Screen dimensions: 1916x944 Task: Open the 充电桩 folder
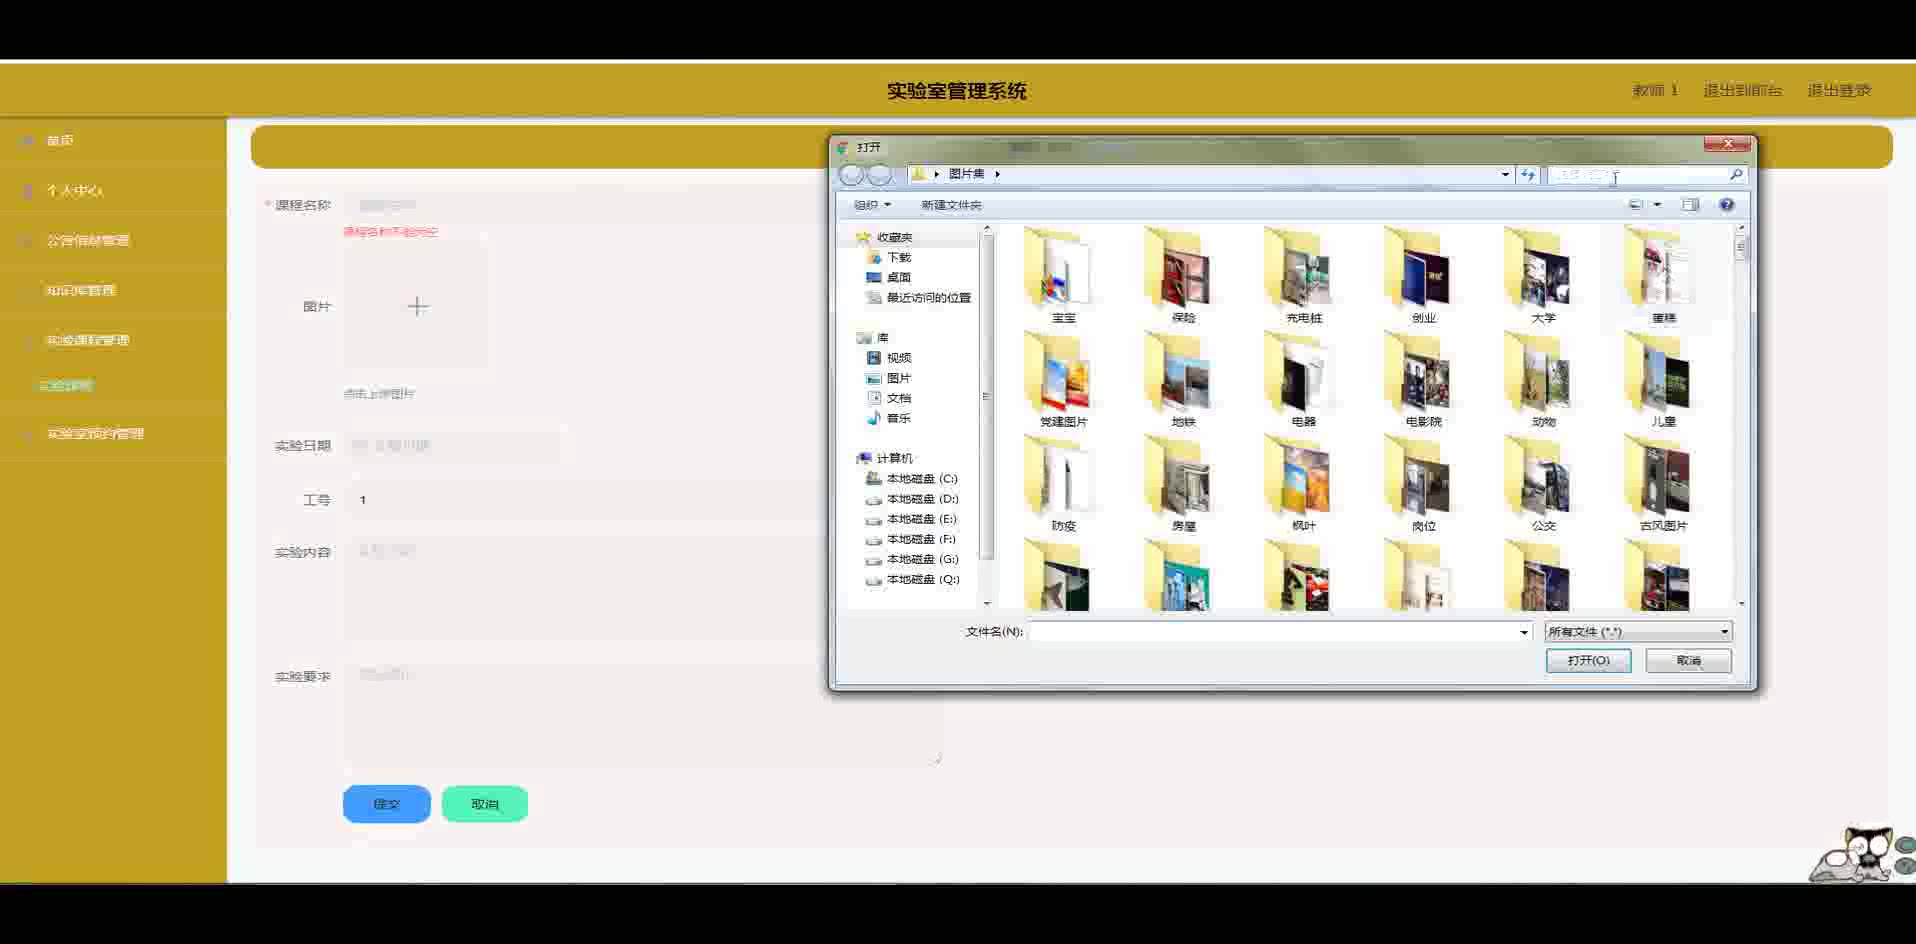click(1303, 277)
